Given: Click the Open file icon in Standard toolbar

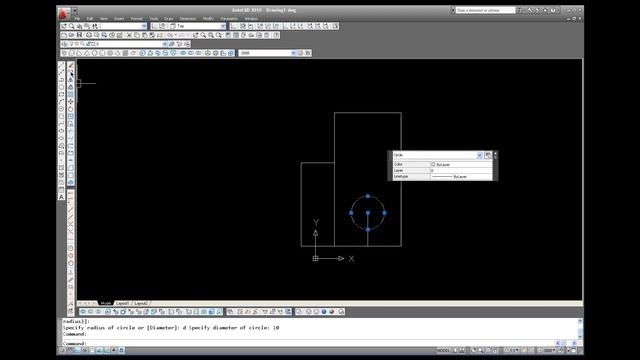Looking at the screenshot, I should 71,35.
